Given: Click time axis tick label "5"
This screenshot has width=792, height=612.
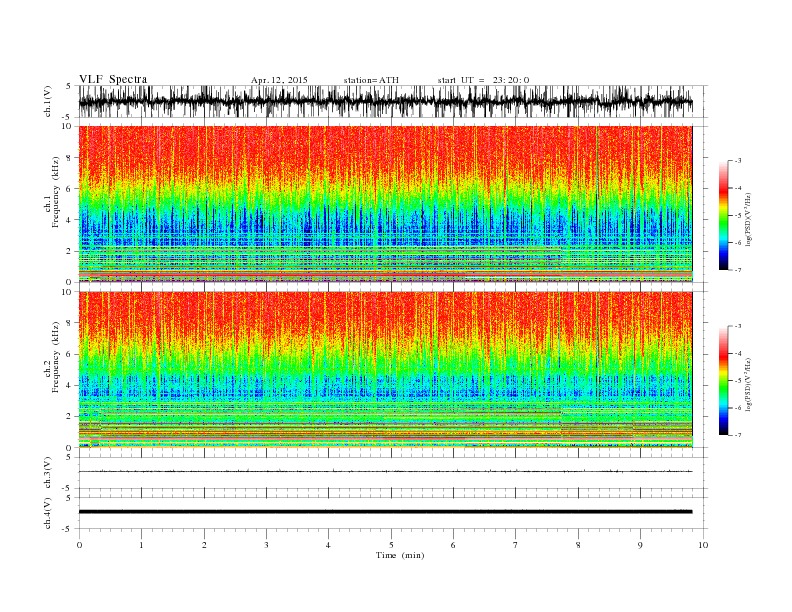Looking at the screenshot, I should point(391,545).
